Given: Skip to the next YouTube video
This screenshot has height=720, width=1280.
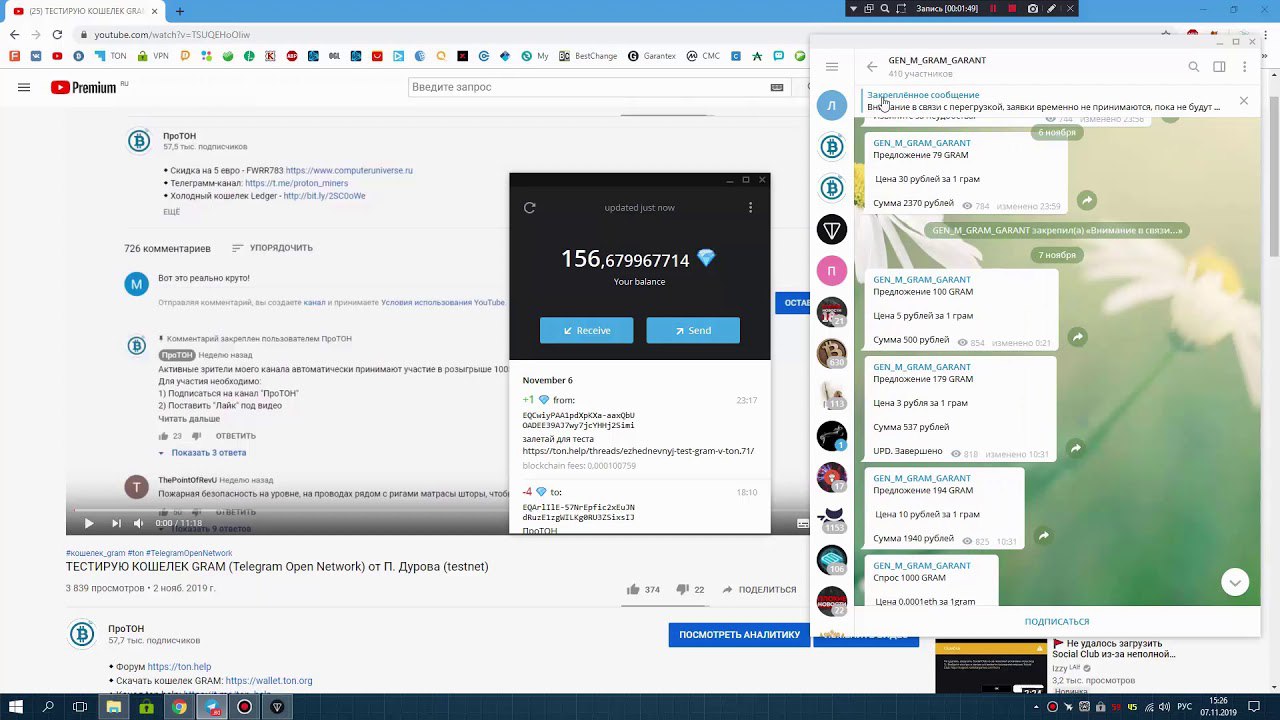Looking at the screenshot, I should 116,523.
